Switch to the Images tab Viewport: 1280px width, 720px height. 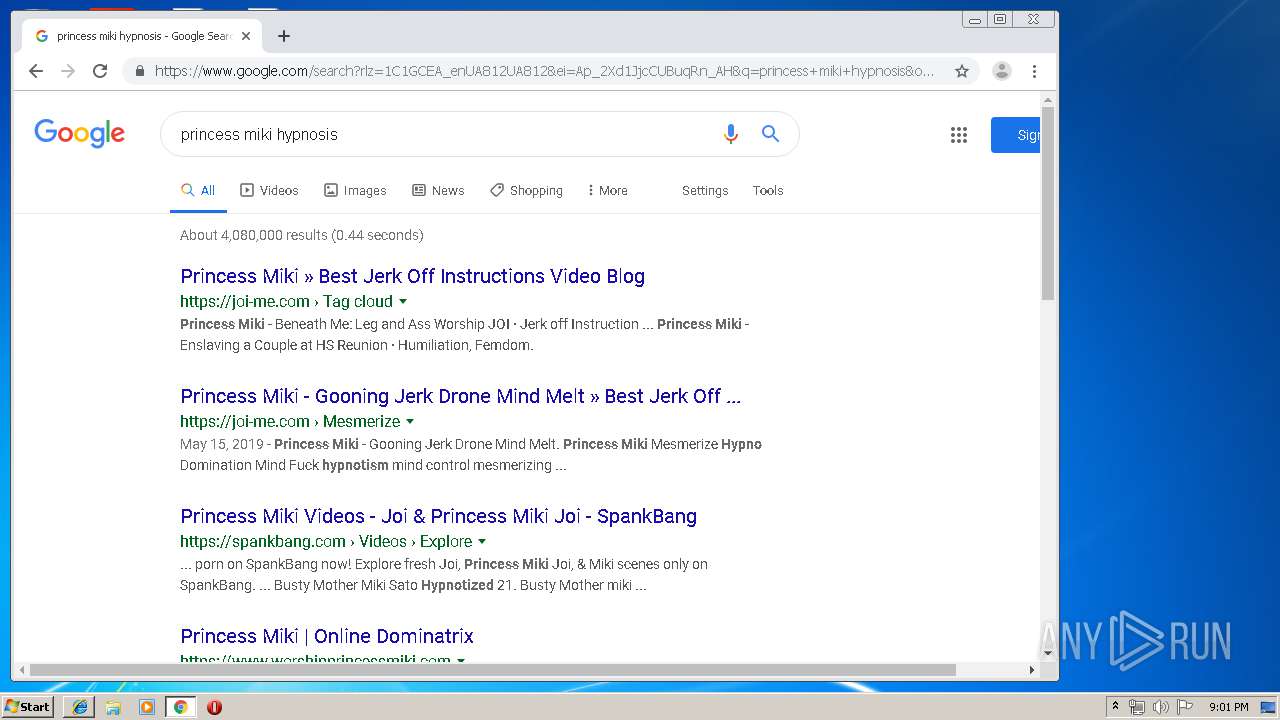click(355, 190)
